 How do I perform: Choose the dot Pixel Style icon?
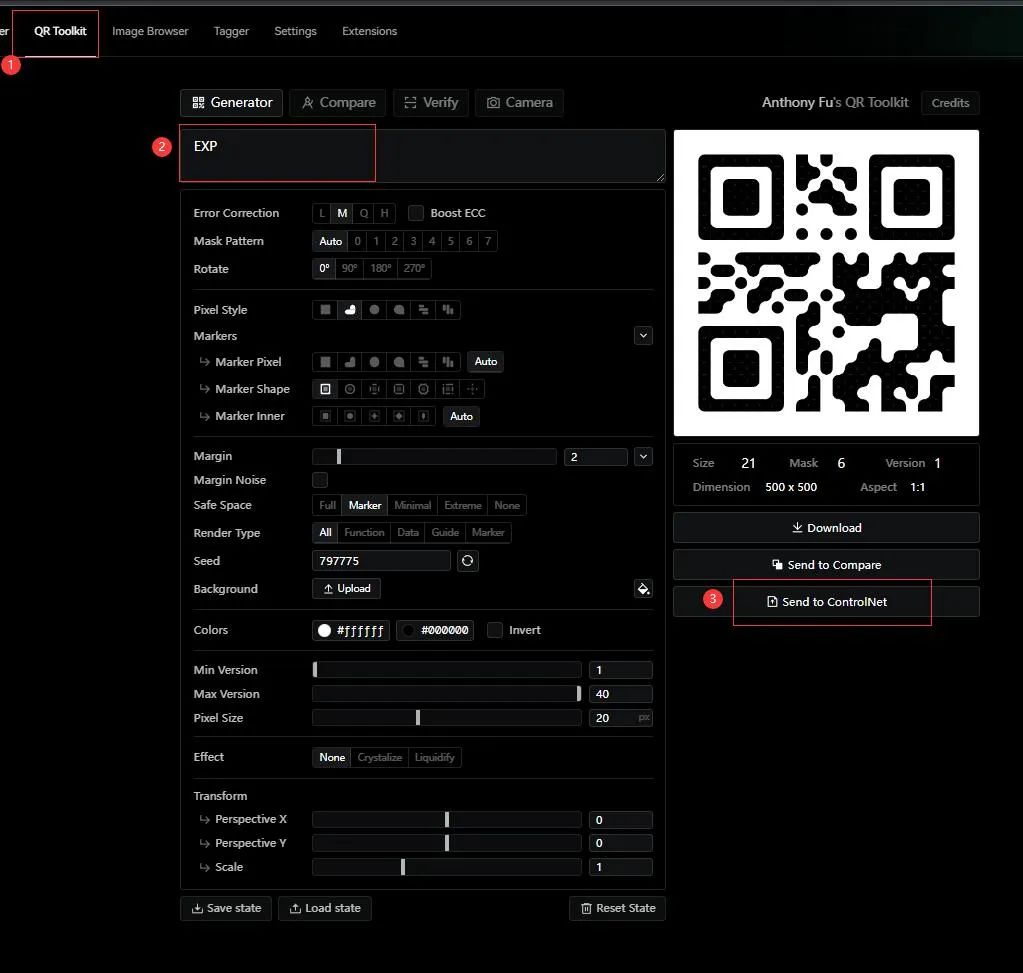point(374,309)
